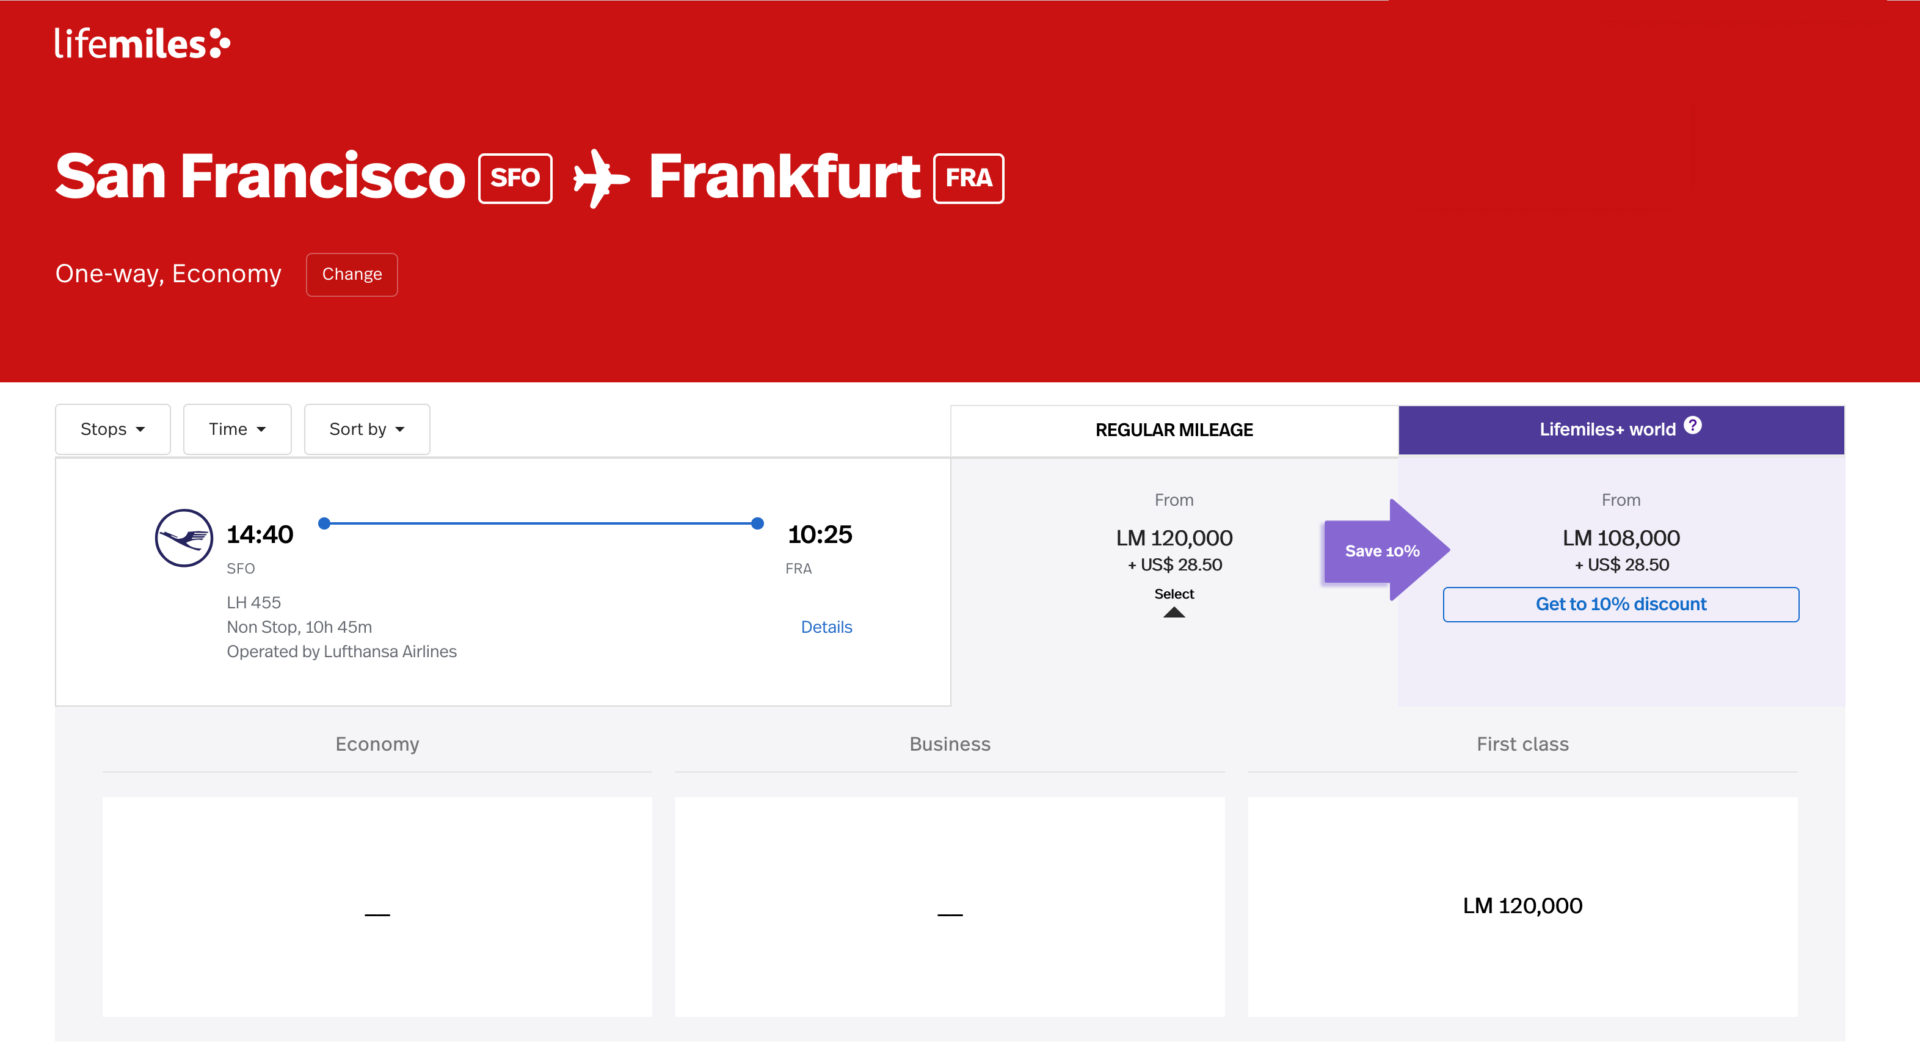The width and height of the screenshot is (1920, 1042).
Task: Click the empty Business fare card
Action: tap(950, 906)
